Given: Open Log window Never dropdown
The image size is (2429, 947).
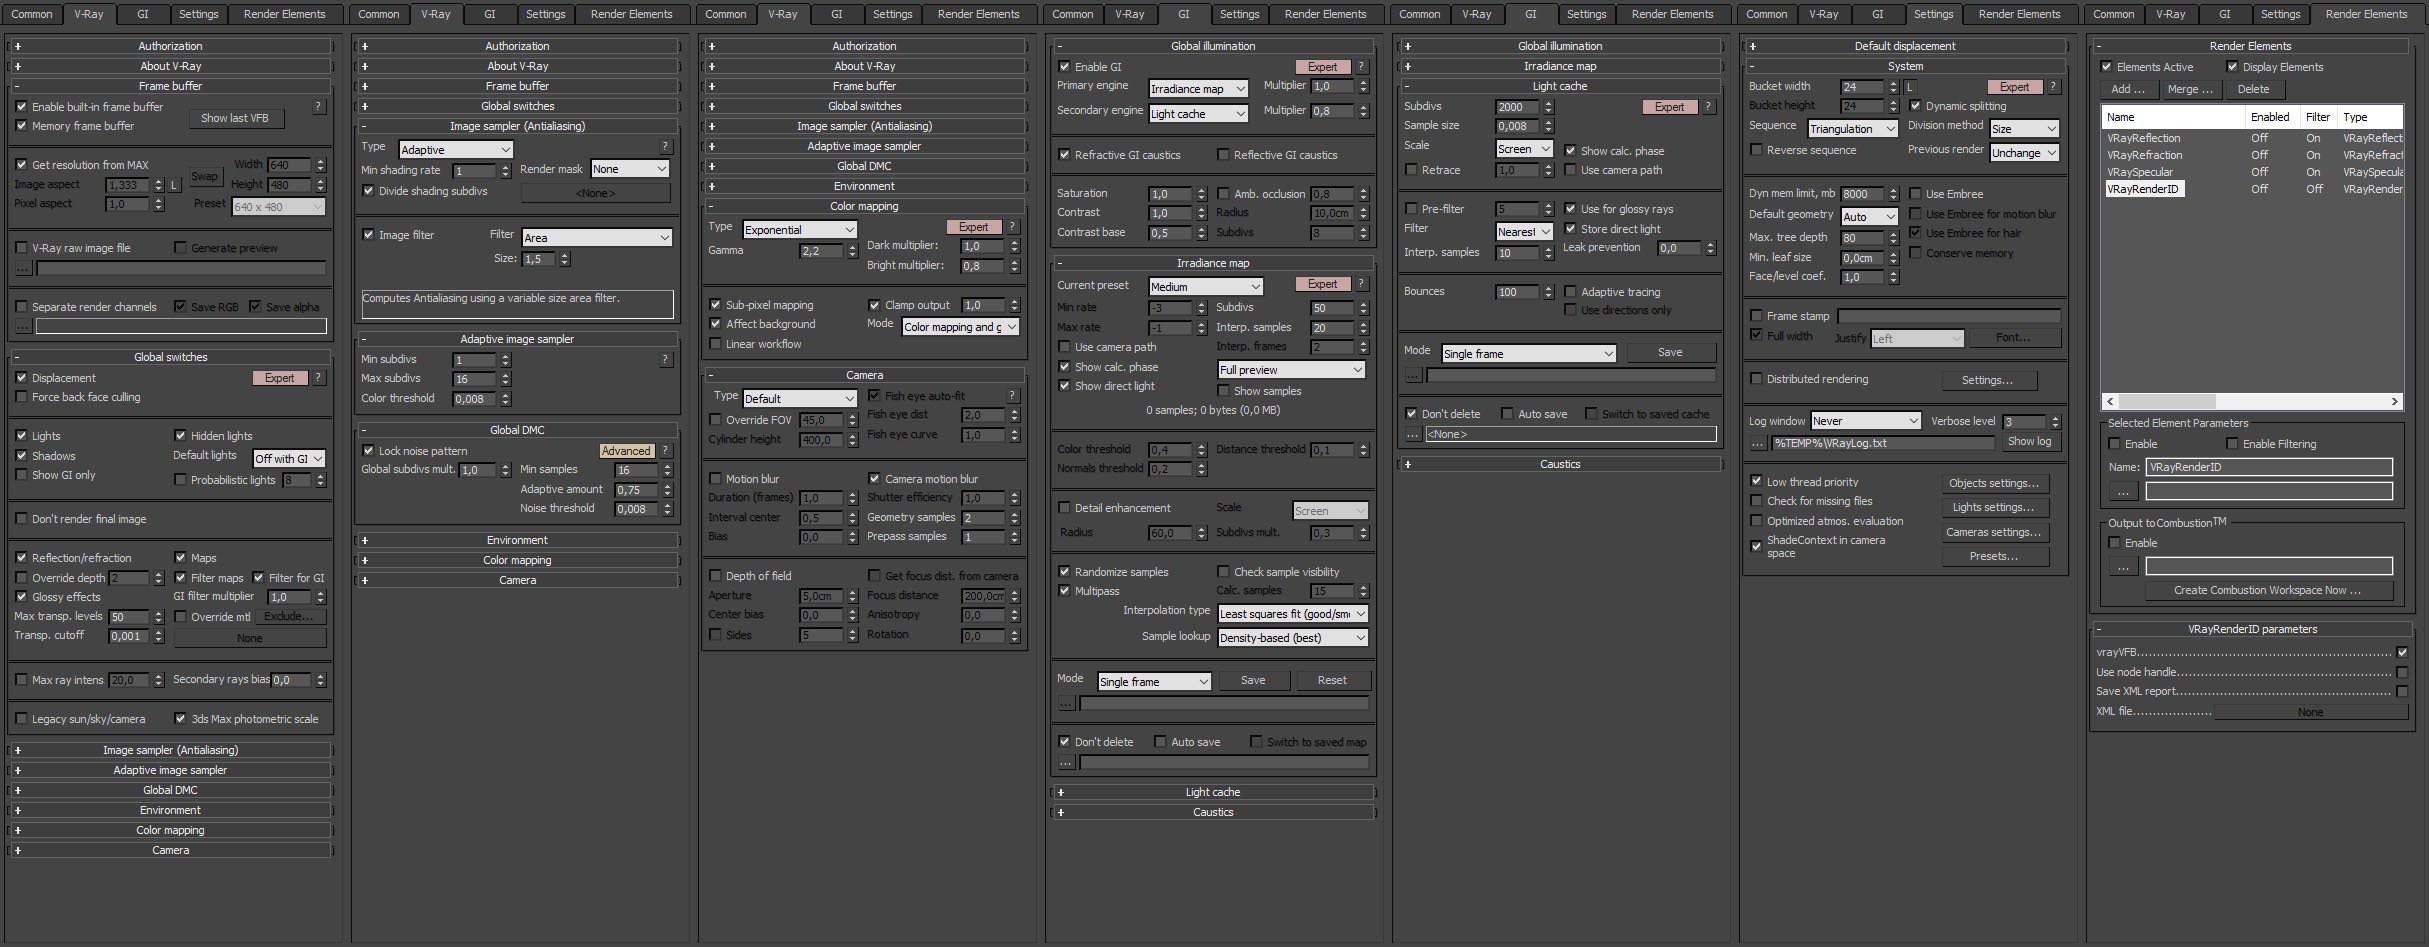Looking at the screenshot, I should pyautogui.click(x=1866, y=420).
